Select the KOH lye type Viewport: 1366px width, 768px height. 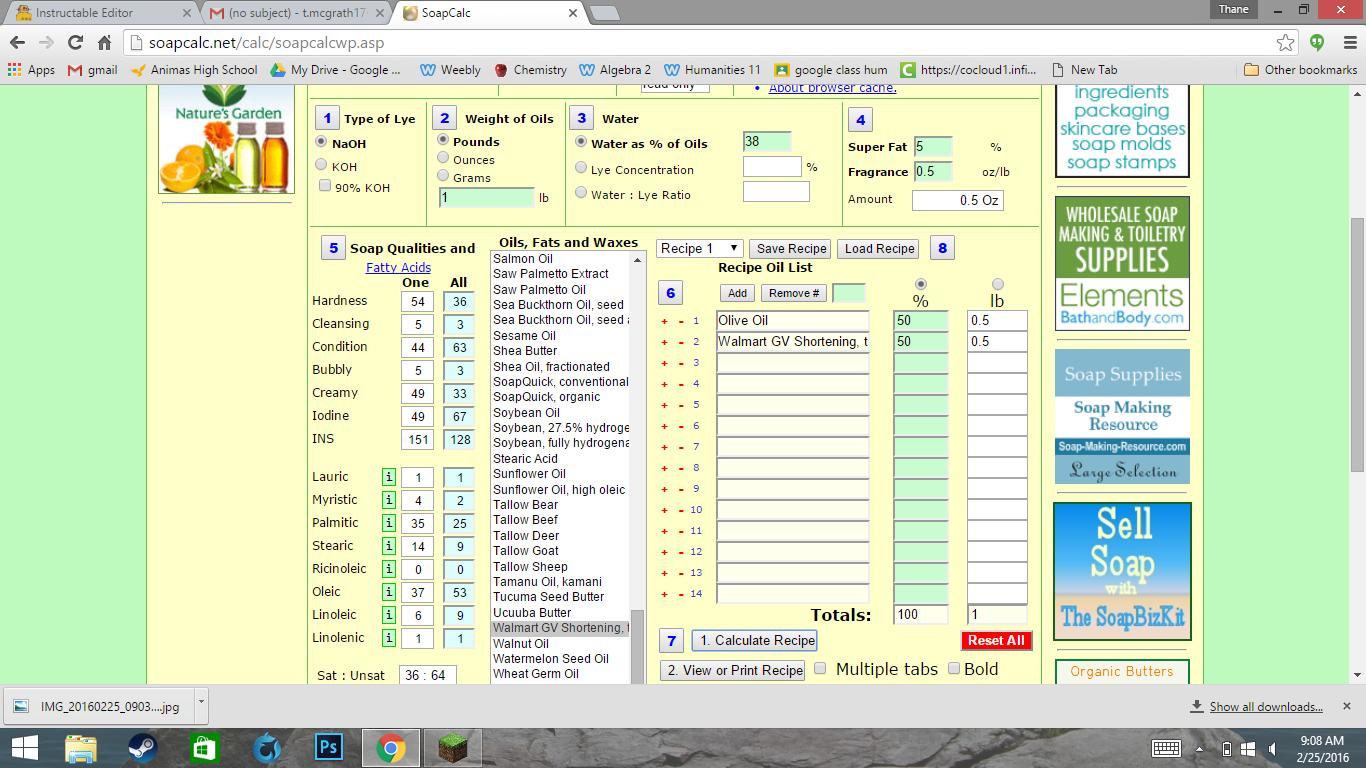[x=321, y=165]
